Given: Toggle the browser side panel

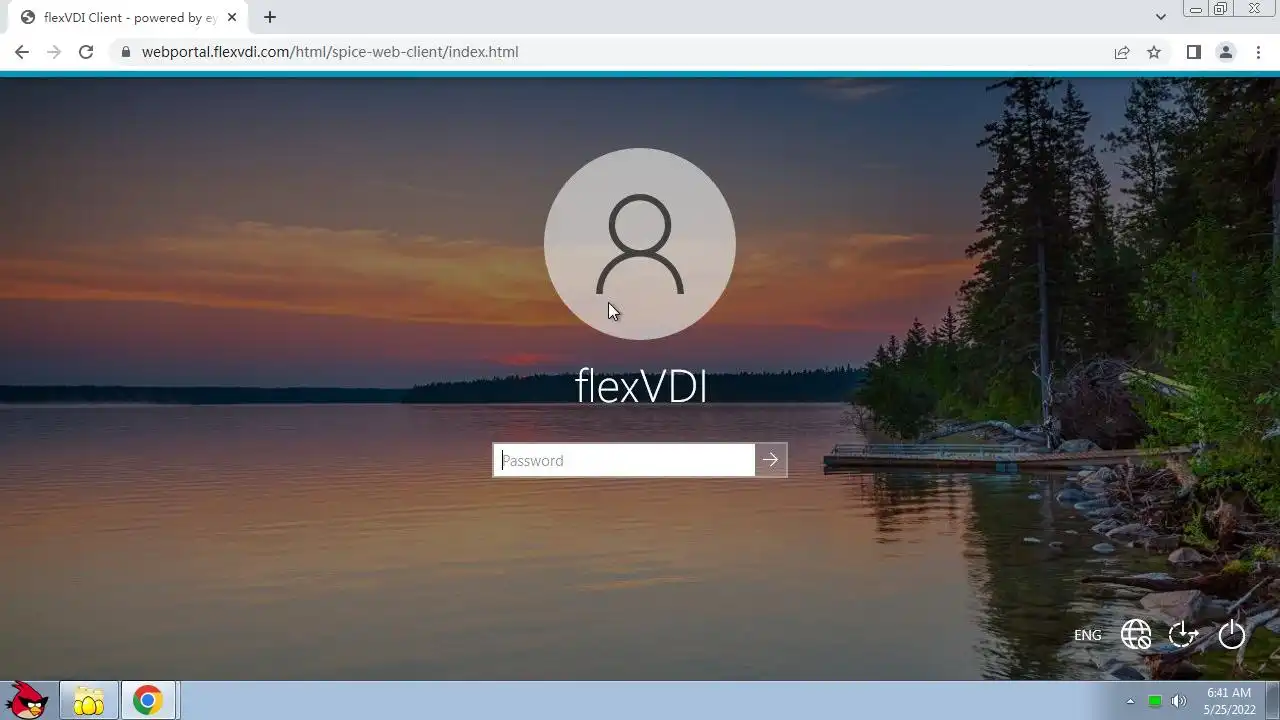Looking at the screenshot, I should coord(1194,52).
